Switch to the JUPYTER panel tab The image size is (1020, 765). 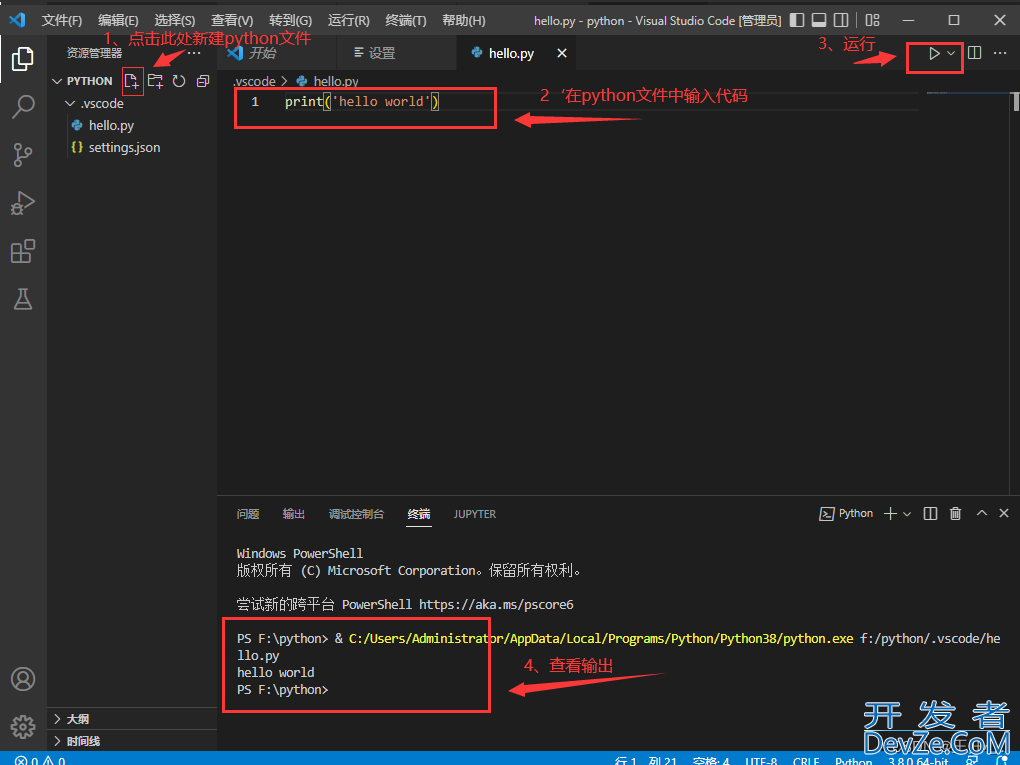pyautogui.click(x=475, y=514)
